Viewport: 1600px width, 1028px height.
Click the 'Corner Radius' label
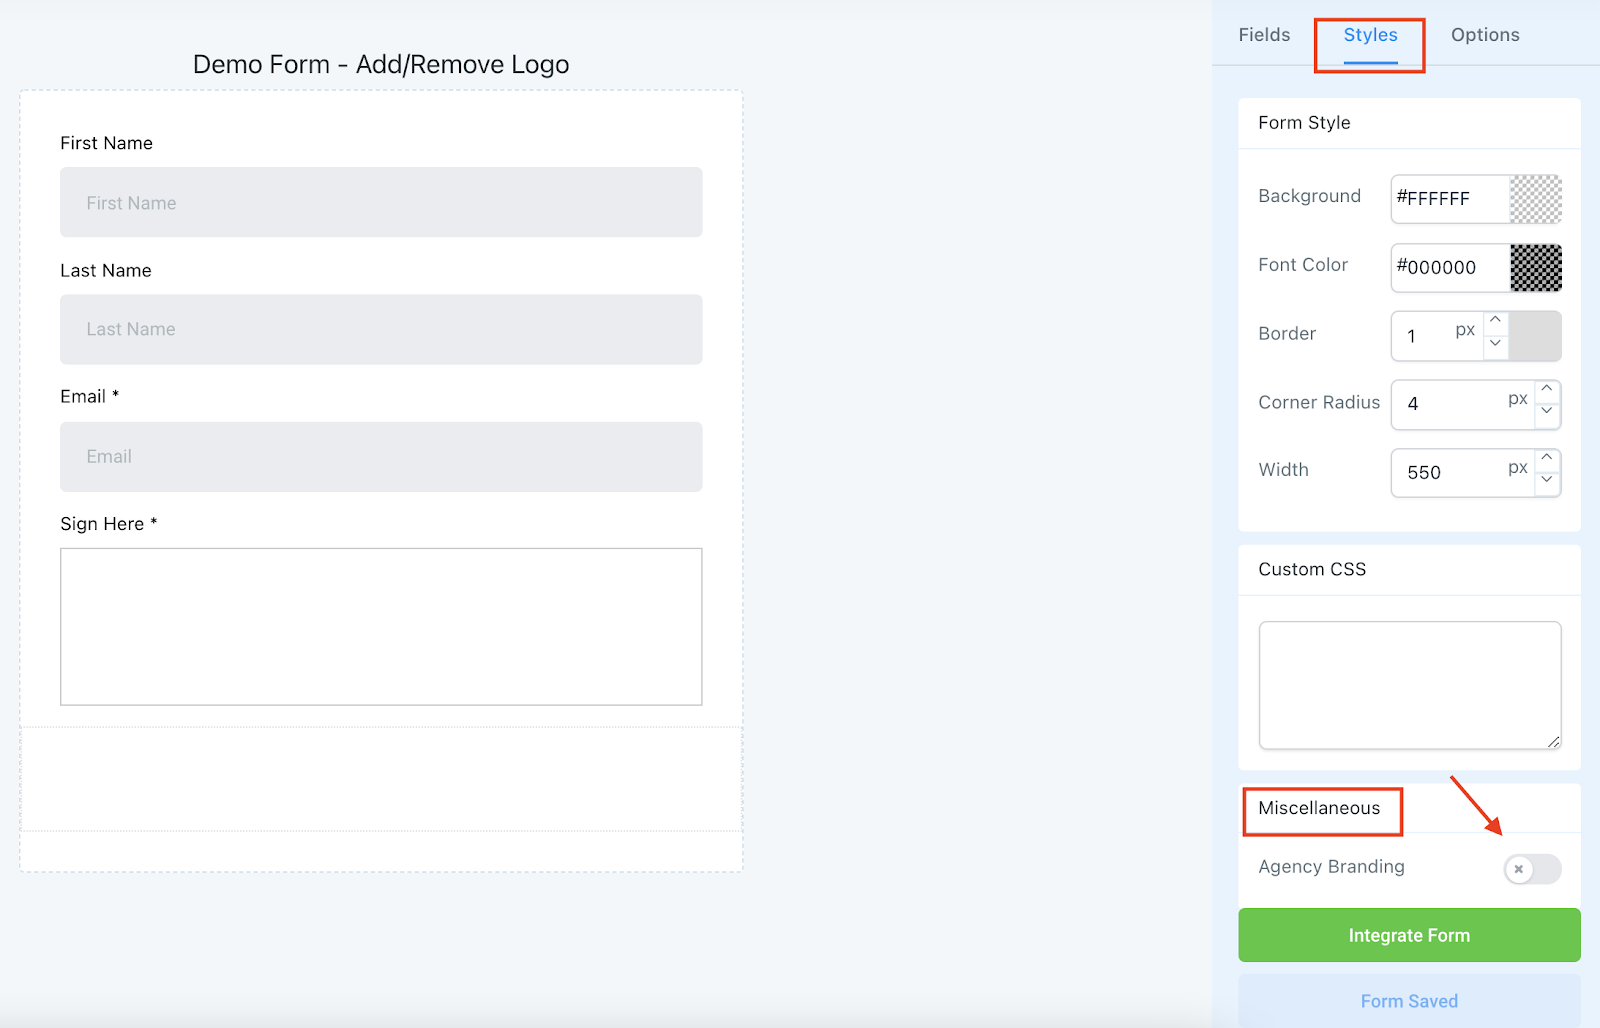pos(1319,402)
